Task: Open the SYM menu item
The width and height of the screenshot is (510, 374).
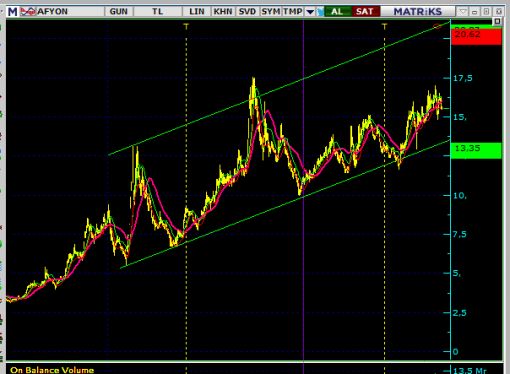Action: click(x=270, y=12)
